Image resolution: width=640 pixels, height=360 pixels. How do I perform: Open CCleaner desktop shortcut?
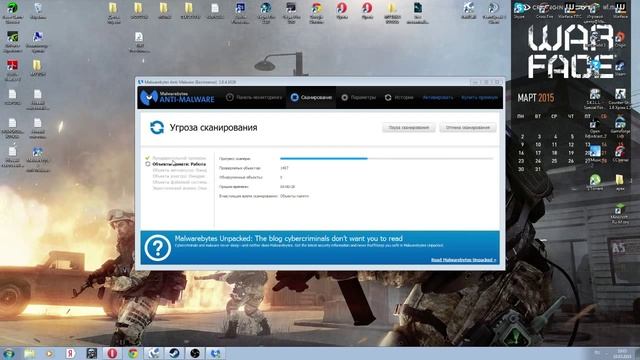point(620,153)
